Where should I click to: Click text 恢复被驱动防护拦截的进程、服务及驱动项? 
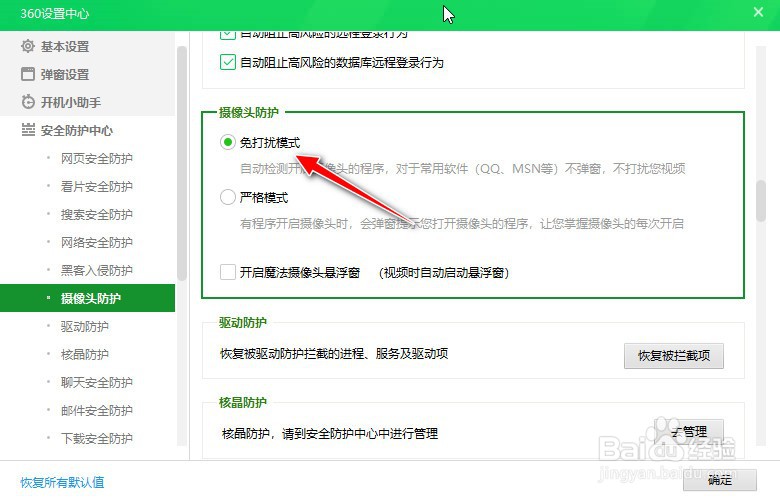tap(334, 354)
